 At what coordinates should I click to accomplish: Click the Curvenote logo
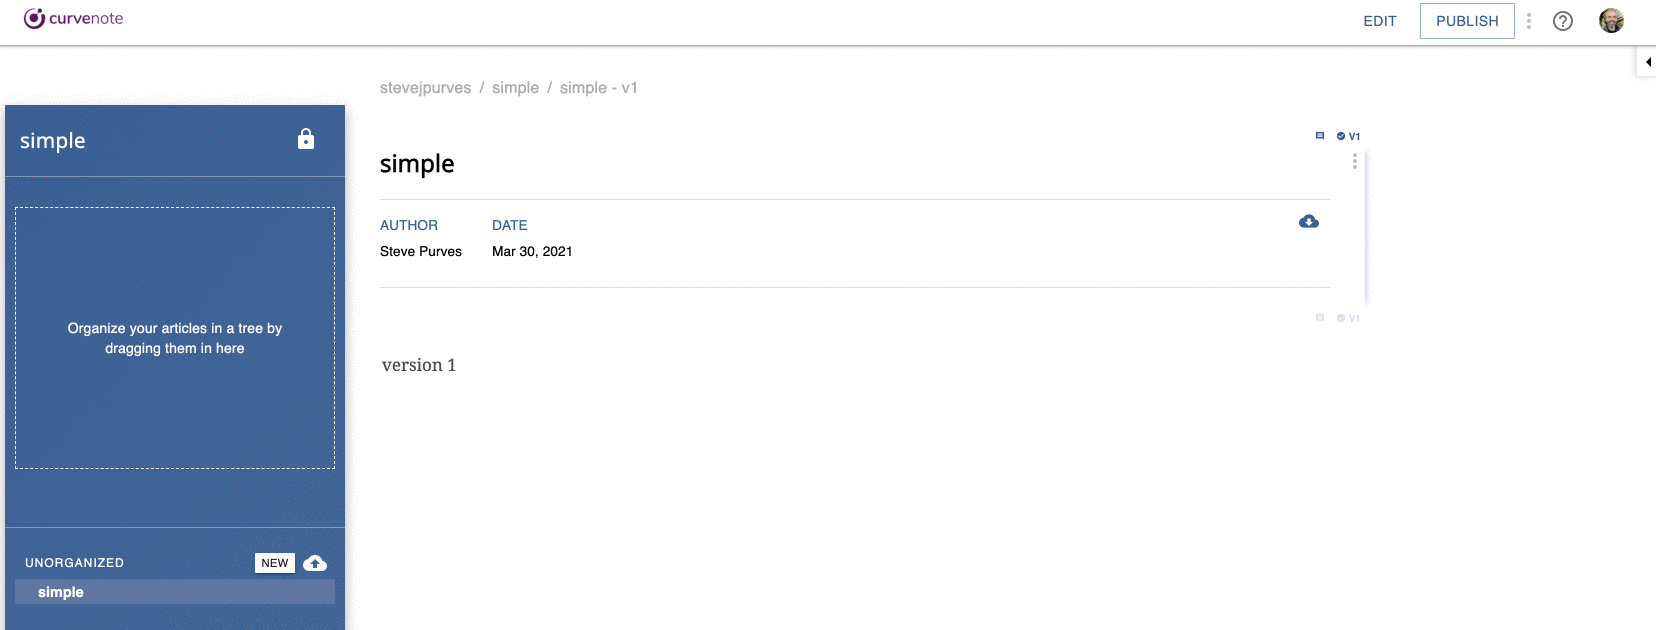click(73, 18)
